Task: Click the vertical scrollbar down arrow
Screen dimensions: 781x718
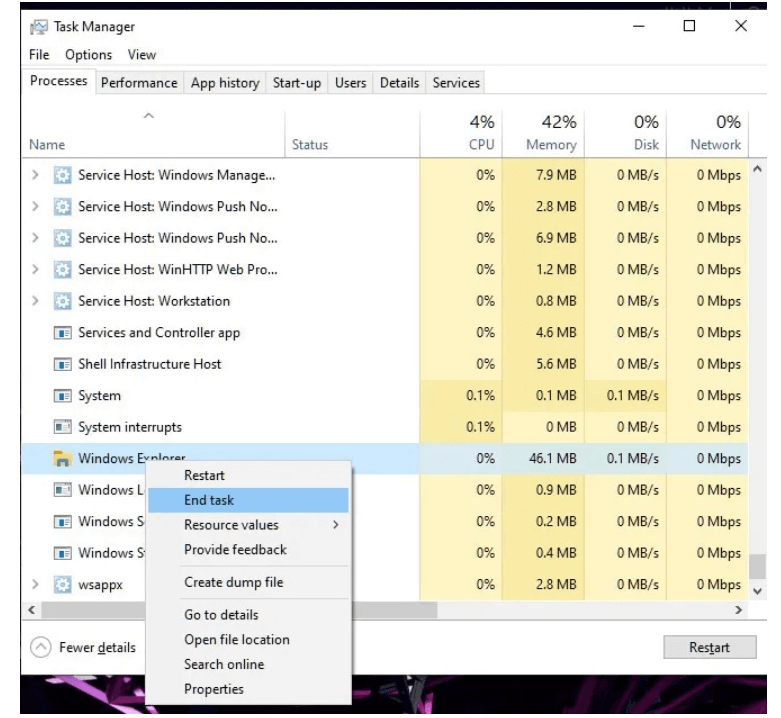Action: 757,591
